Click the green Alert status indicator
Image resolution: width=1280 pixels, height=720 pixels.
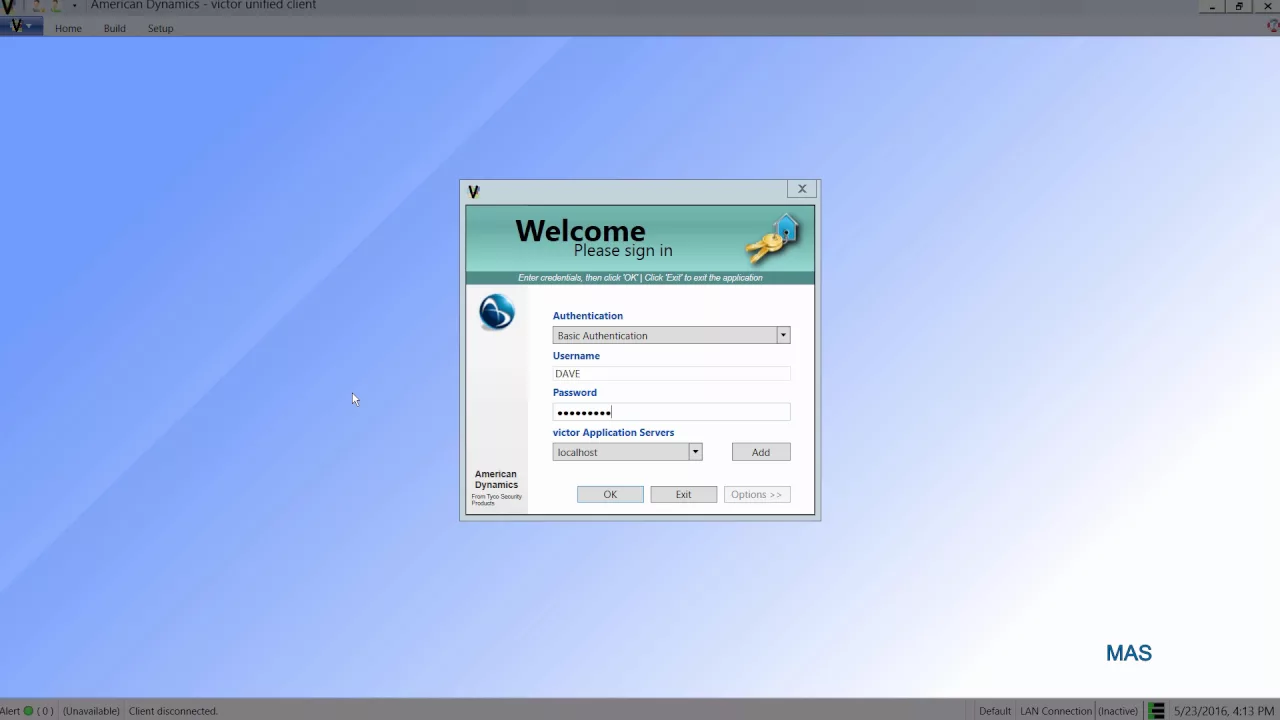28,711
